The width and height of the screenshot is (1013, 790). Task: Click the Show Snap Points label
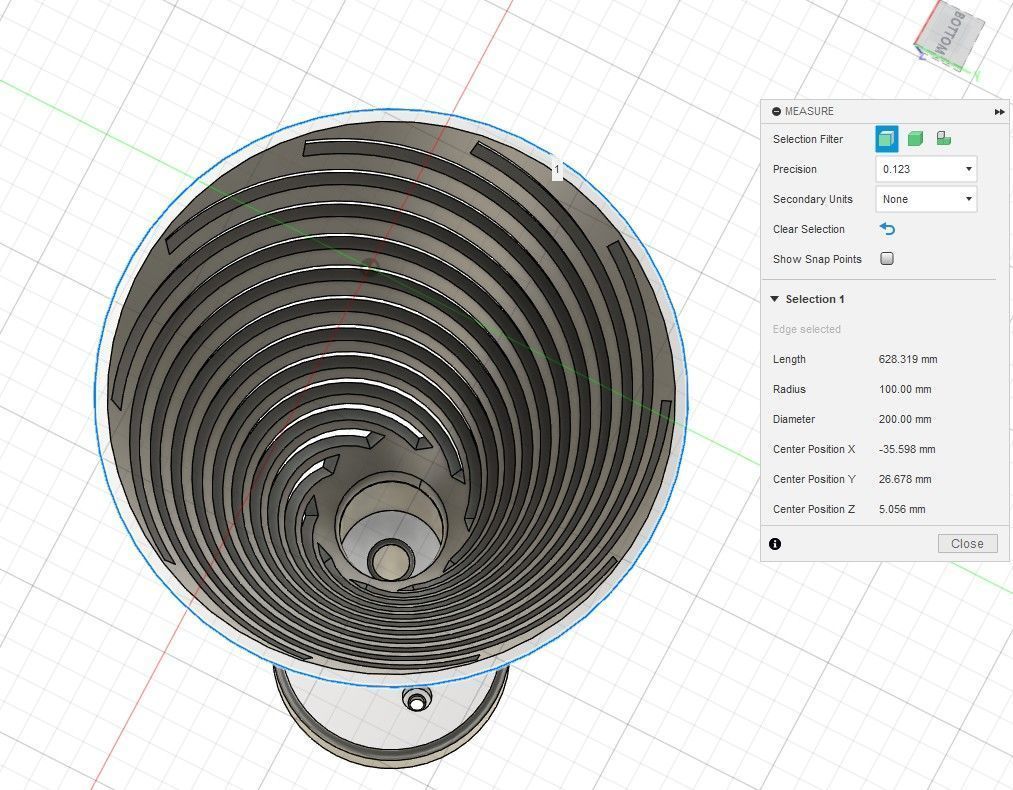click(817, 259)
